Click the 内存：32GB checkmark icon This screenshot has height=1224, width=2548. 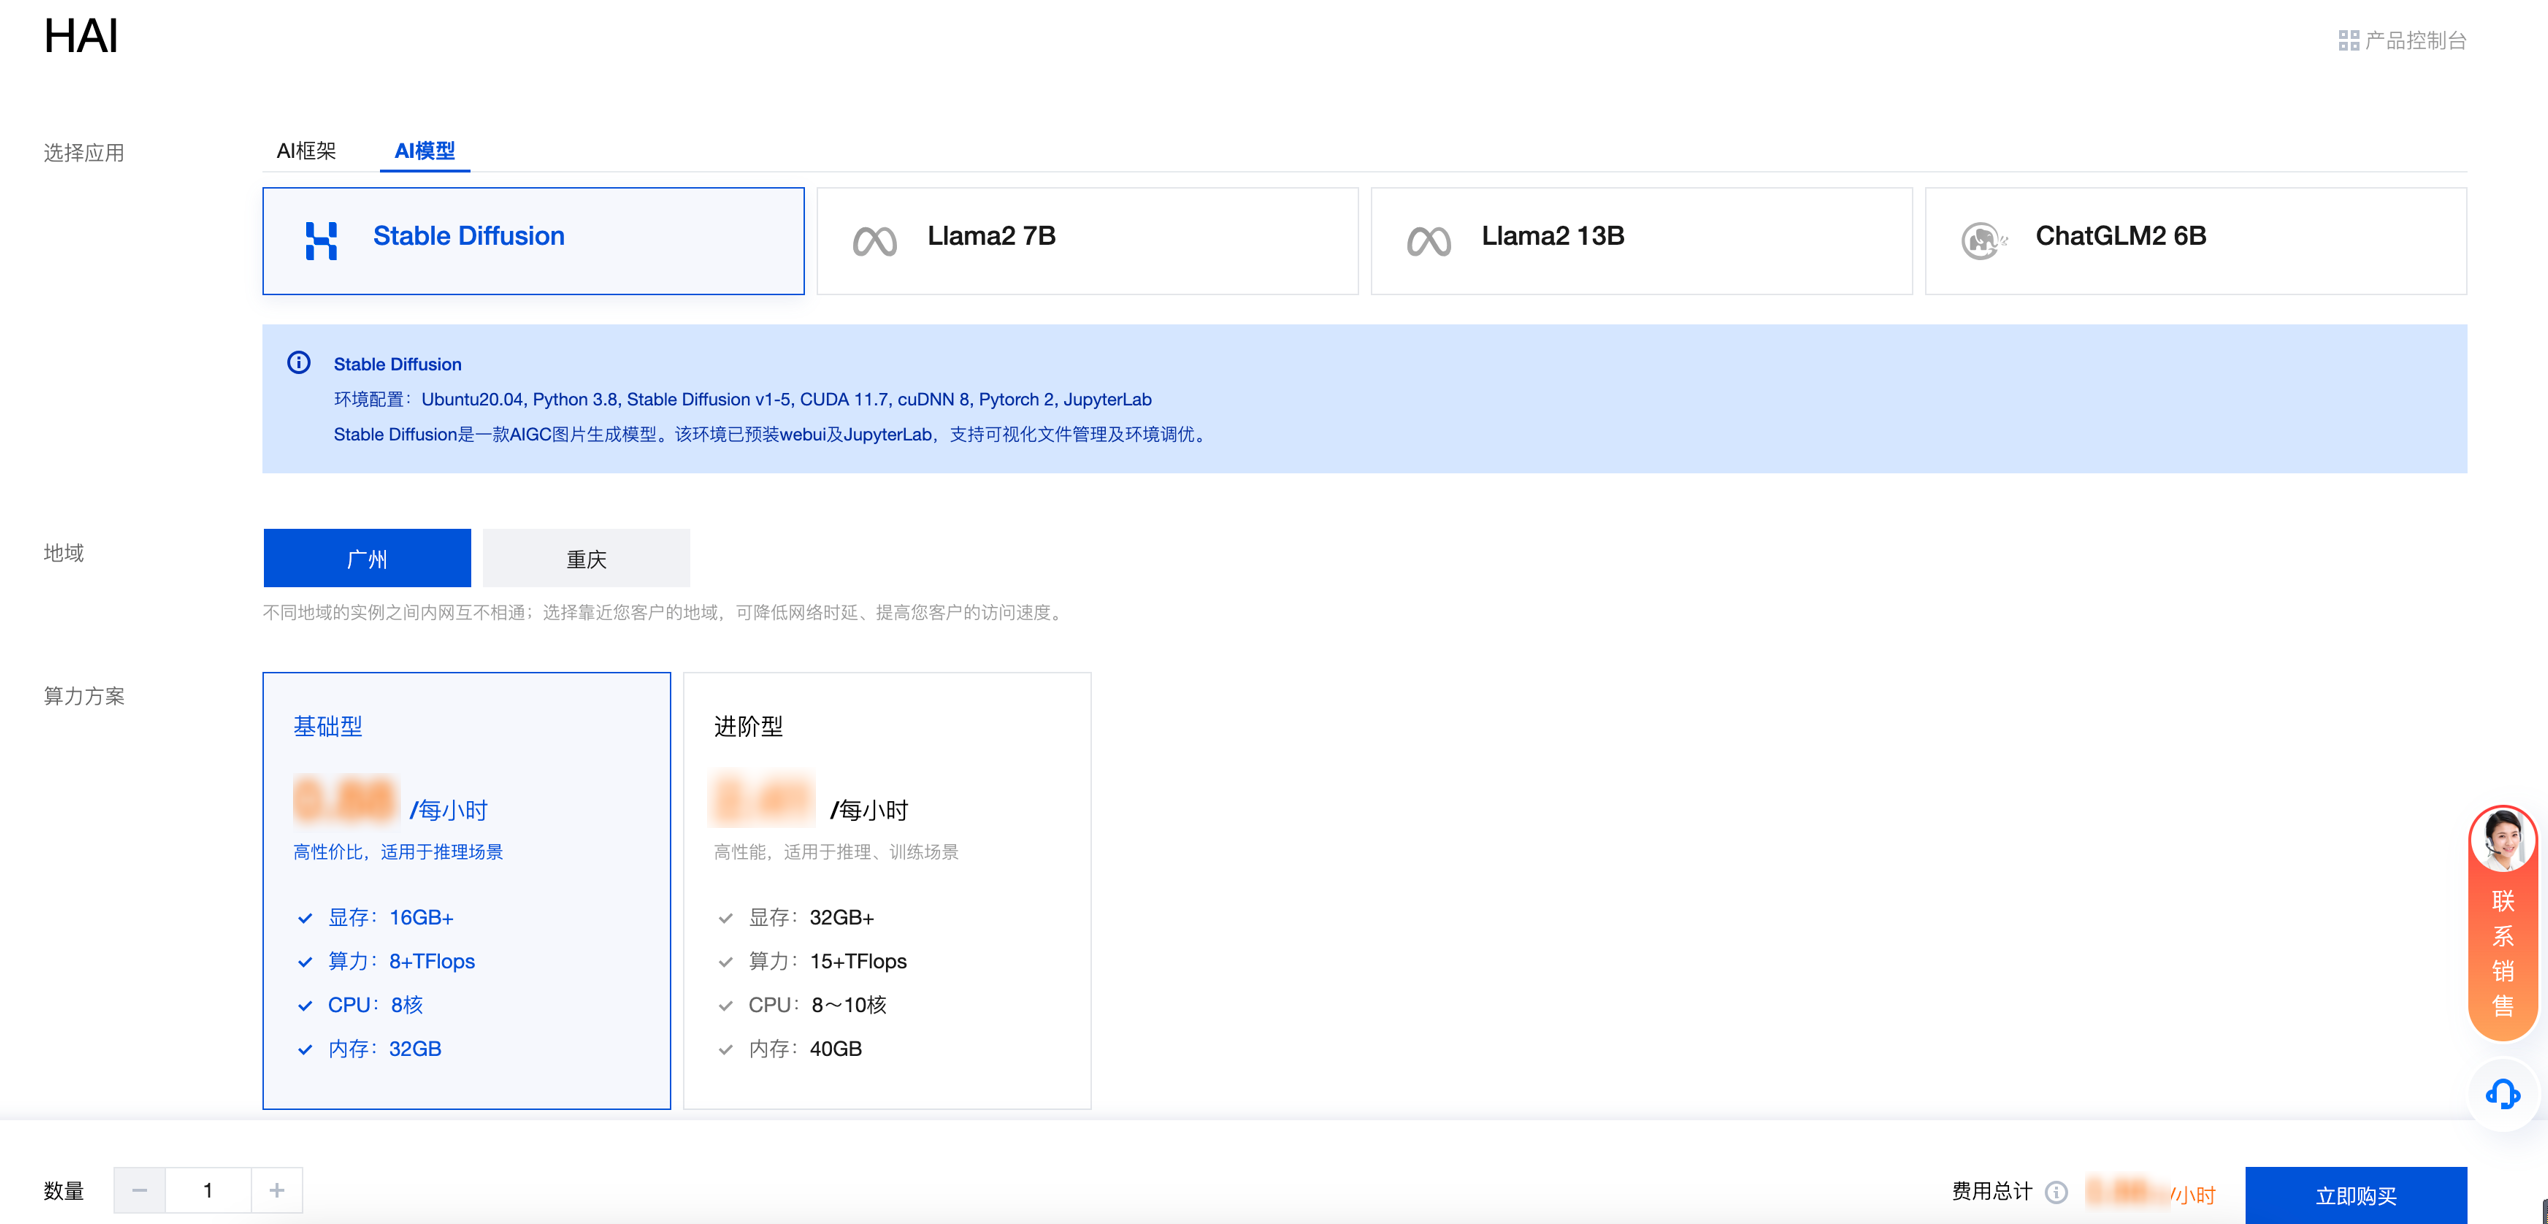coord(305,1050)
